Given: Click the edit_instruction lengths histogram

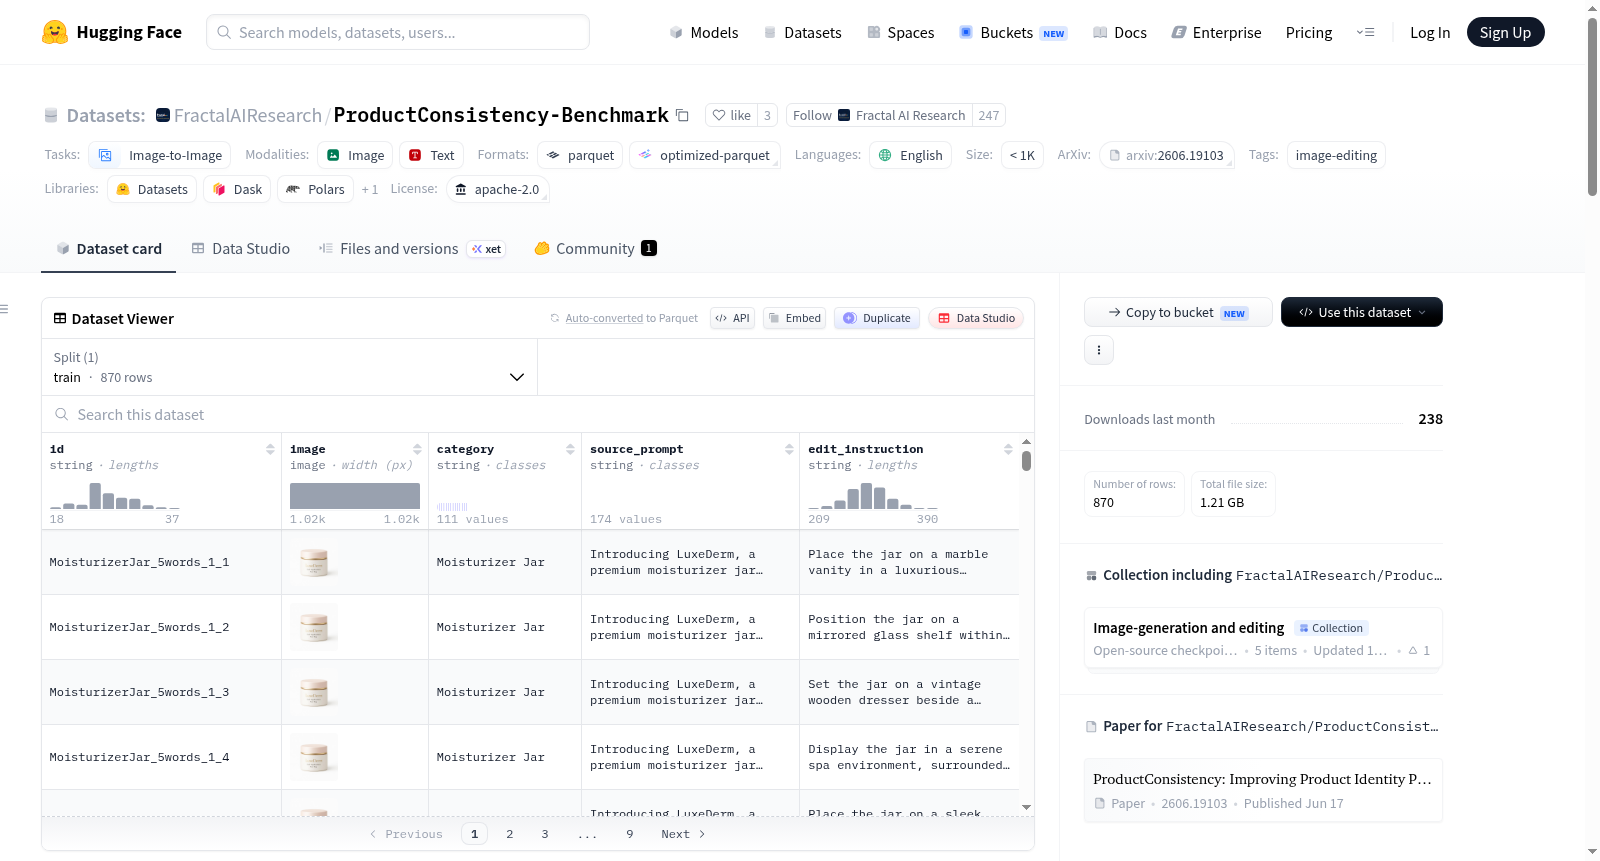Looking at the screenshot, I should coord(873,496).
